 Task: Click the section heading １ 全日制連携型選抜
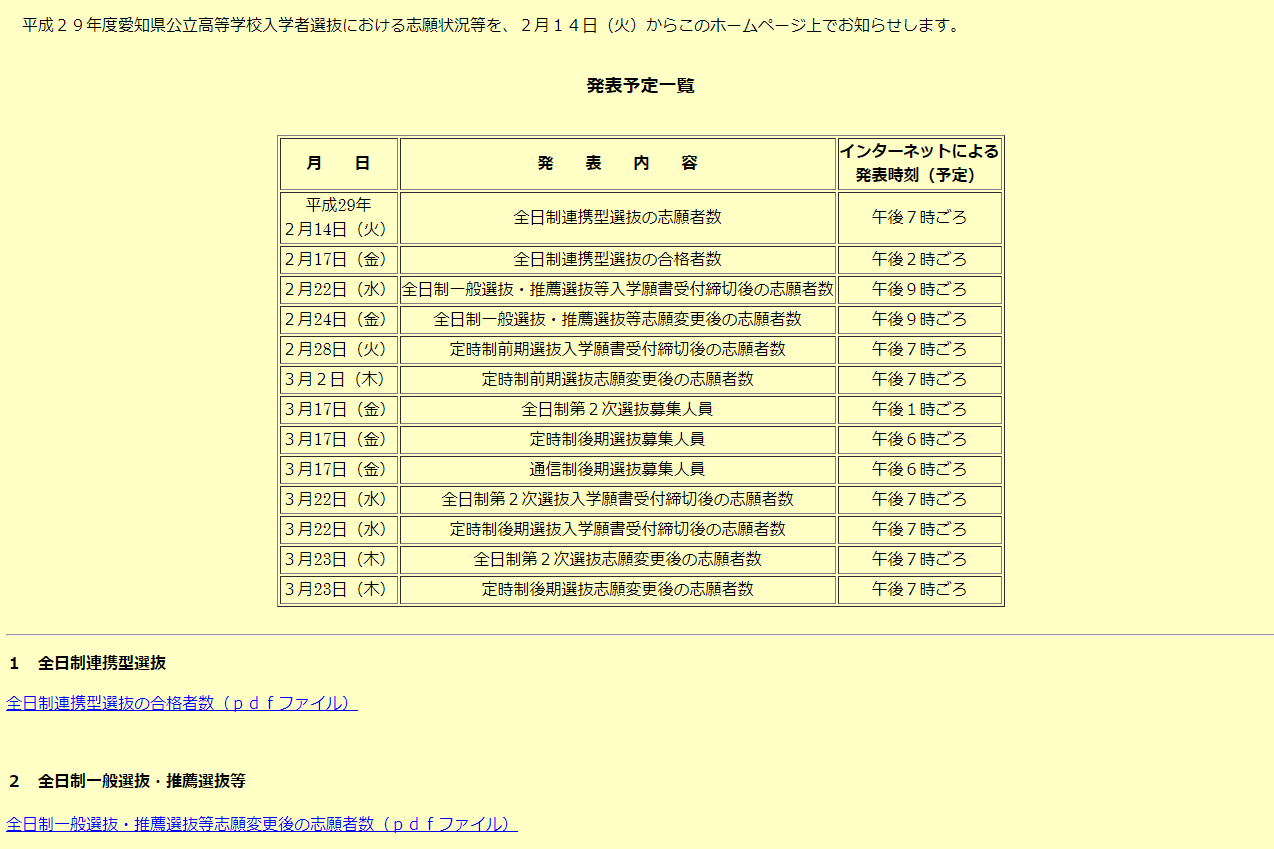(x=88, y=663)
